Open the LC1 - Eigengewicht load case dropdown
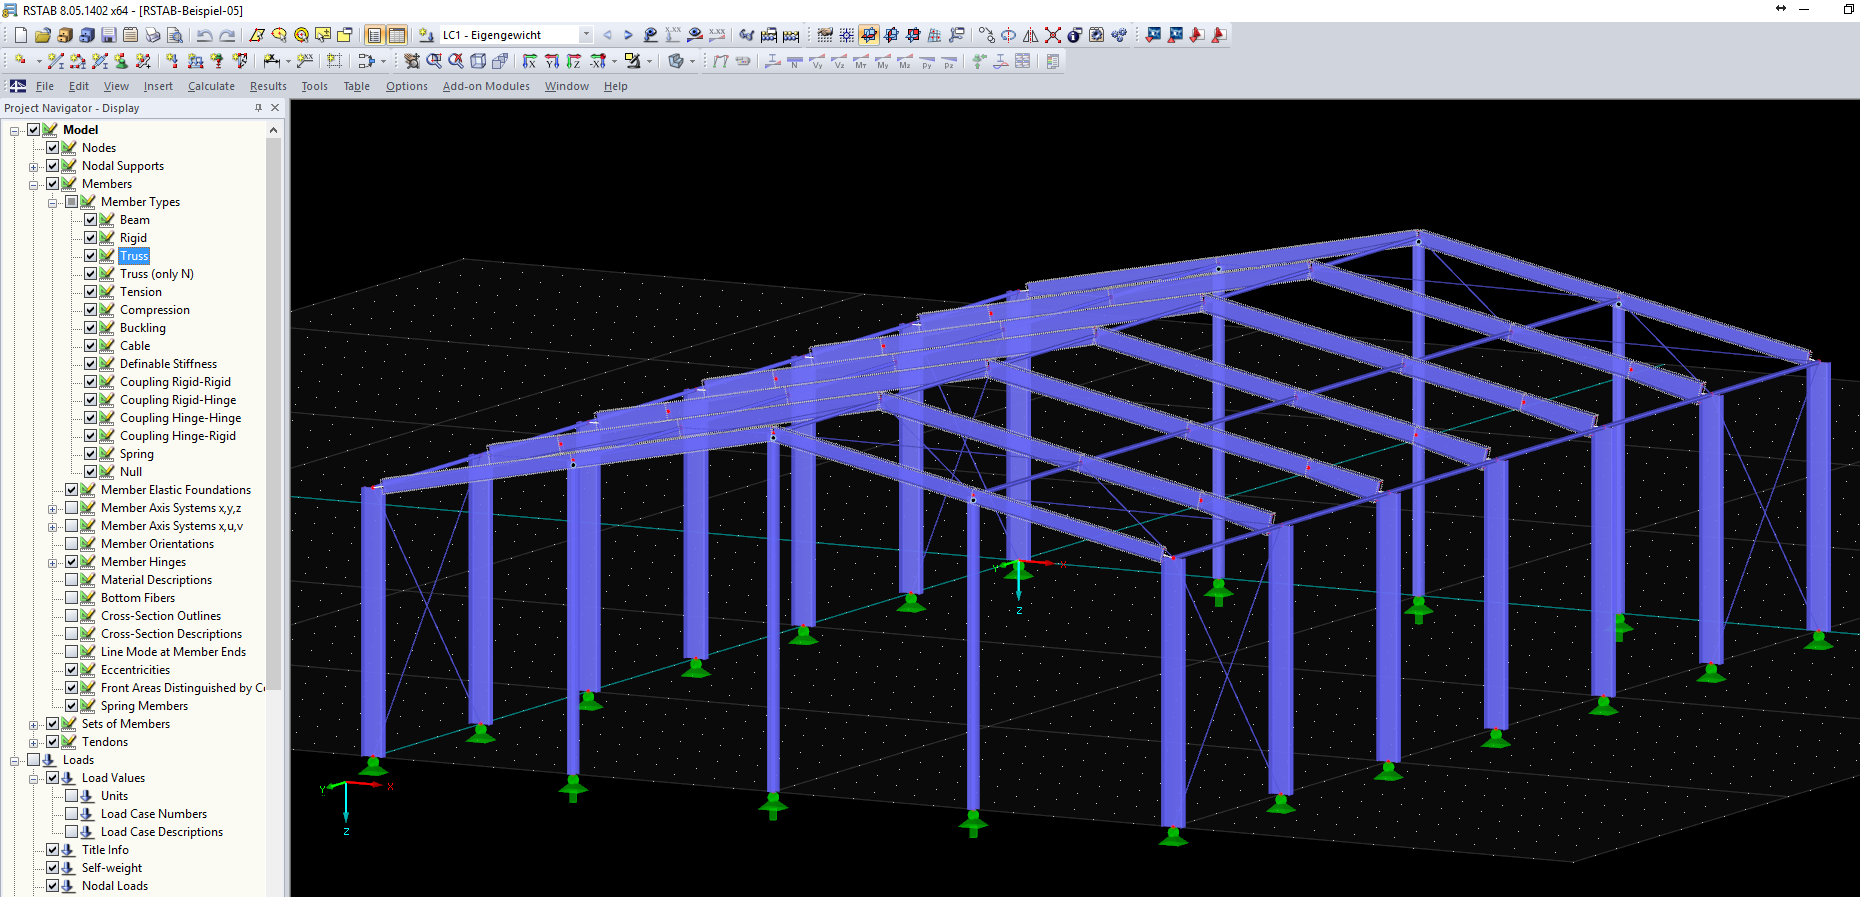The height and width of the screenshot is (897, 1860). click(586, 35)
